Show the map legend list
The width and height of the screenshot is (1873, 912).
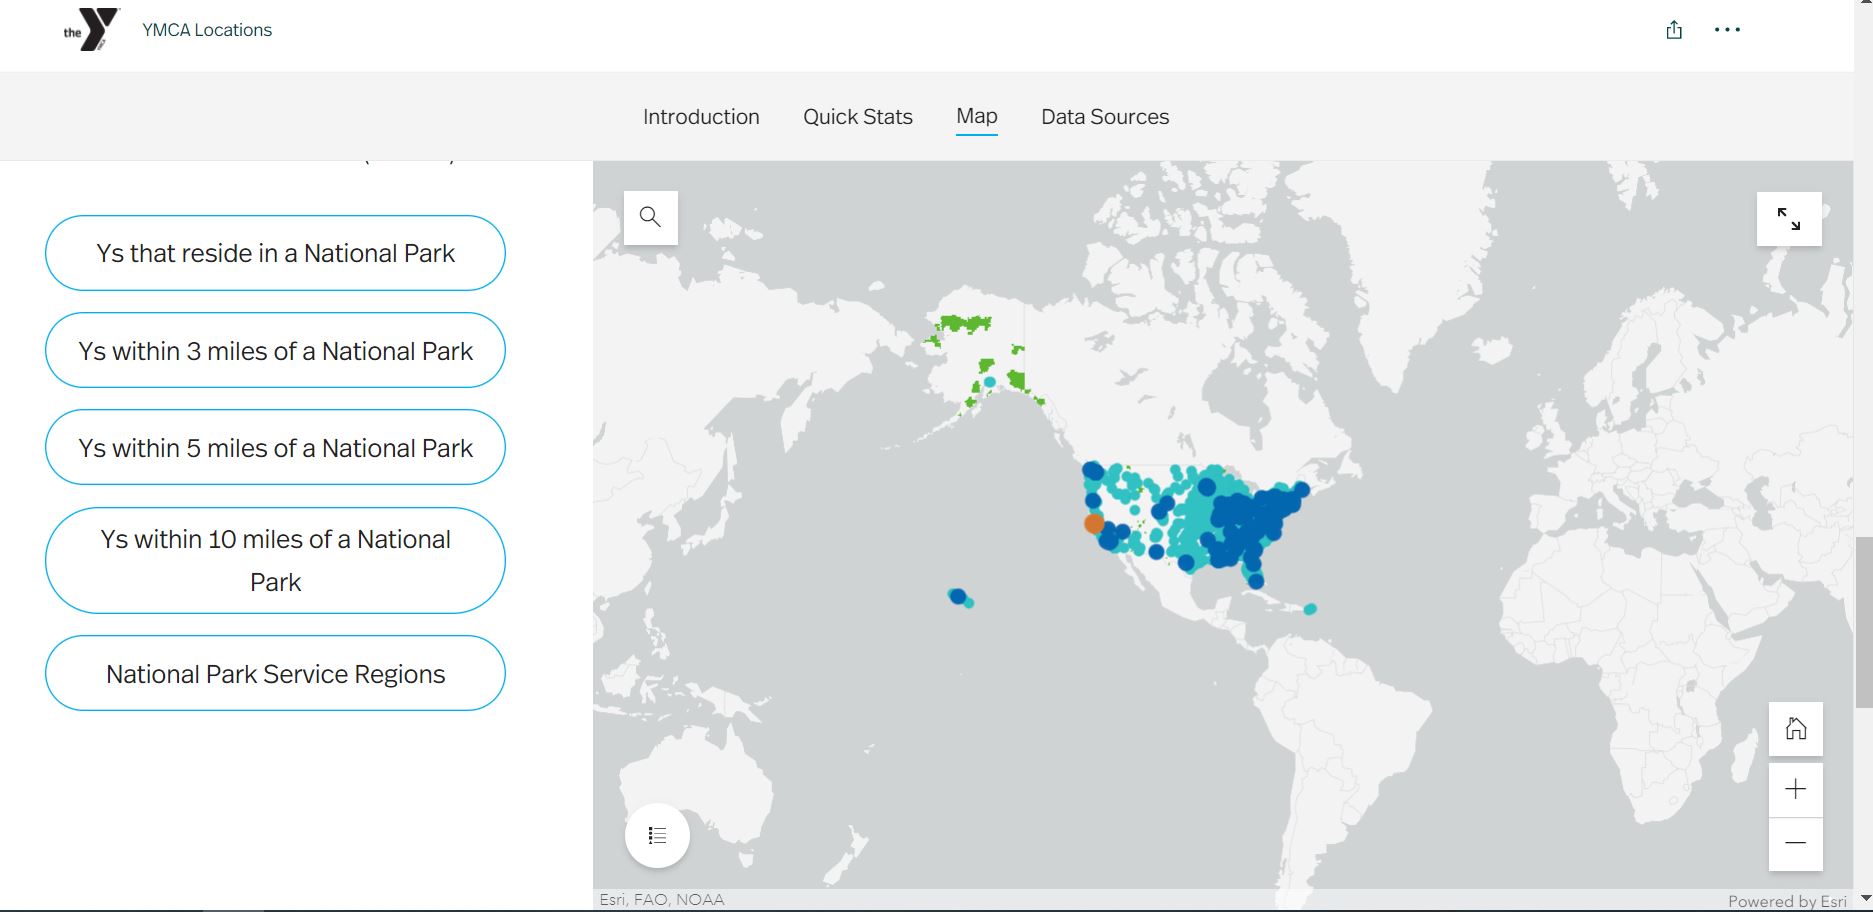(657, 835)
